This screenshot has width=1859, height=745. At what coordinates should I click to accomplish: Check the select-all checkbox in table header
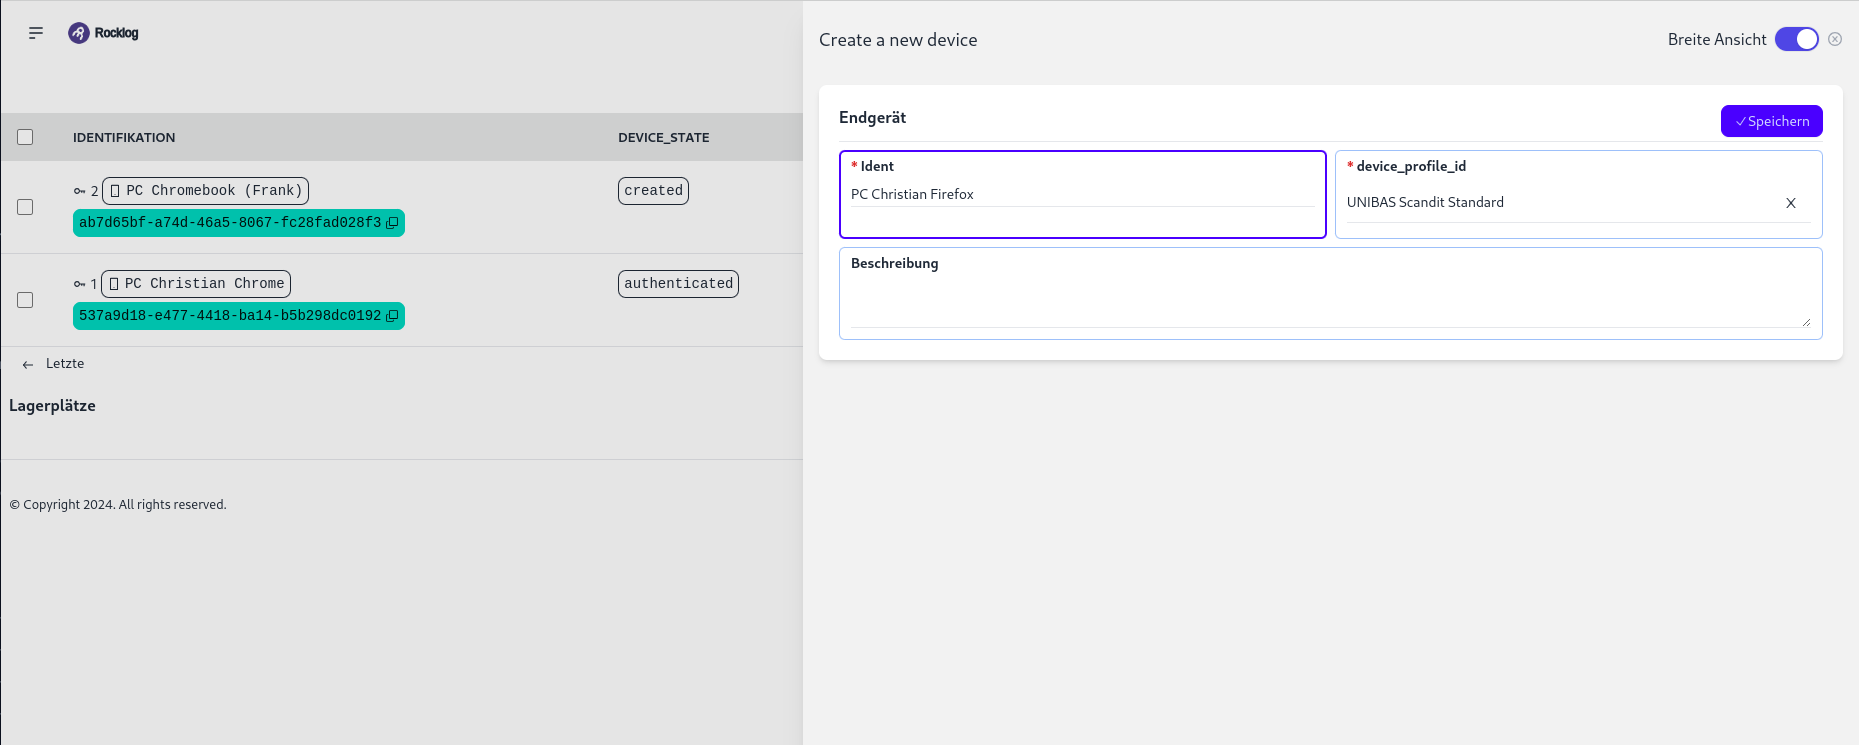pyautogui.click(x=25, y=137)
